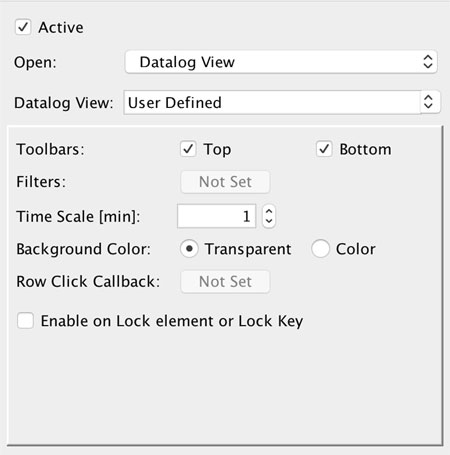Screen dimensions: 450x455
Task: Click the stepper arrows of the Datalog View combo
Action: pyautogui.click(x=428, y=102)
